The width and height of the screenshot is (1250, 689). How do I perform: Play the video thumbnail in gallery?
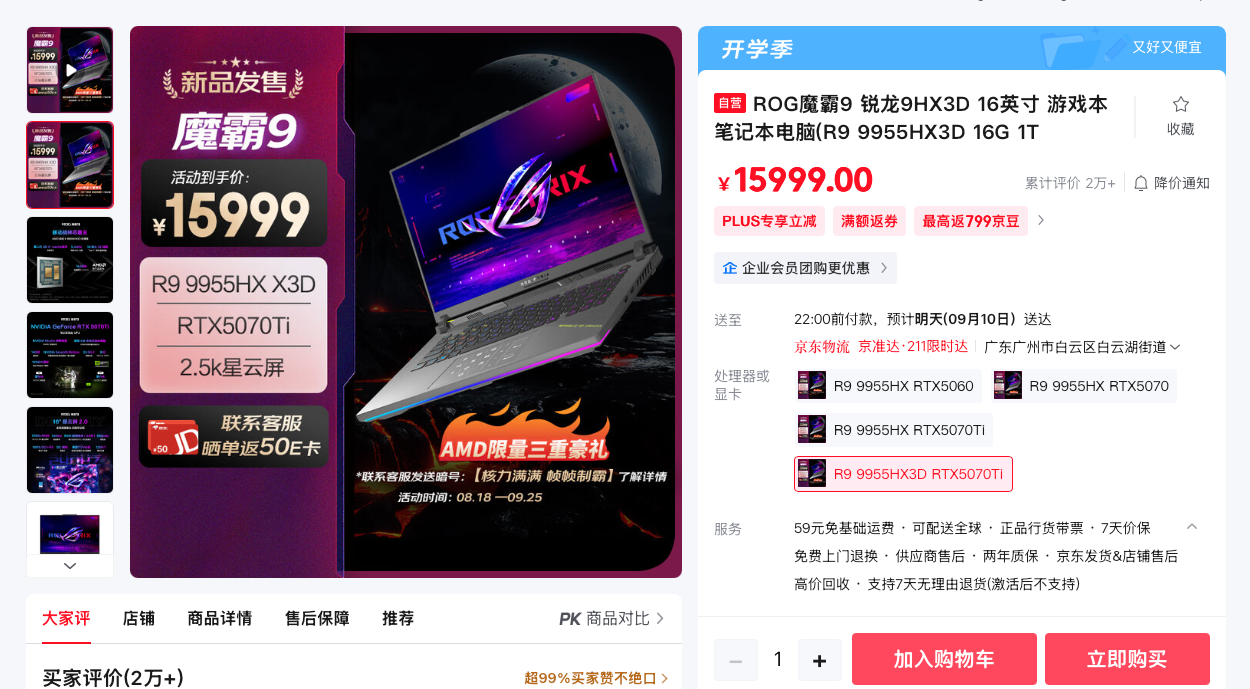pos(70,70)
